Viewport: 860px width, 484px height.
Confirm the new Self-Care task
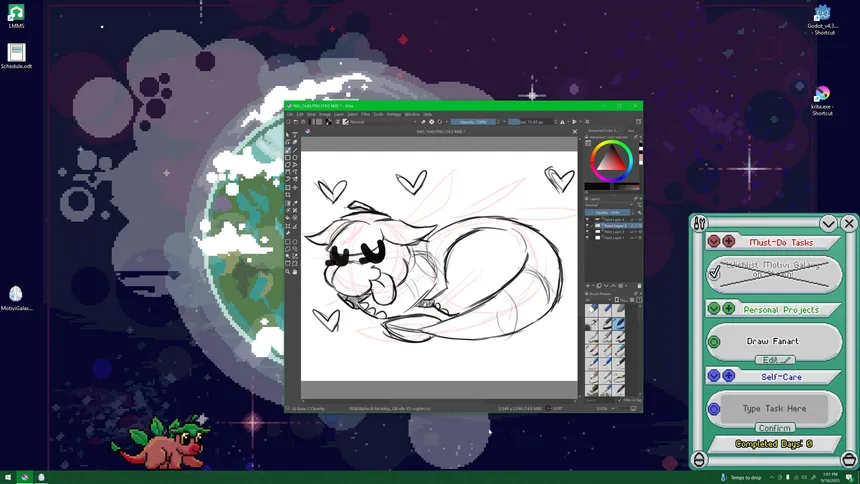[775, 428]
